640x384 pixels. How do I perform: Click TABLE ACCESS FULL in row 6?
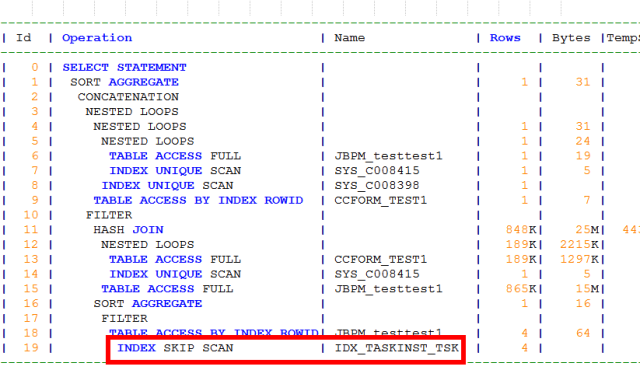[x=175, y=156]
